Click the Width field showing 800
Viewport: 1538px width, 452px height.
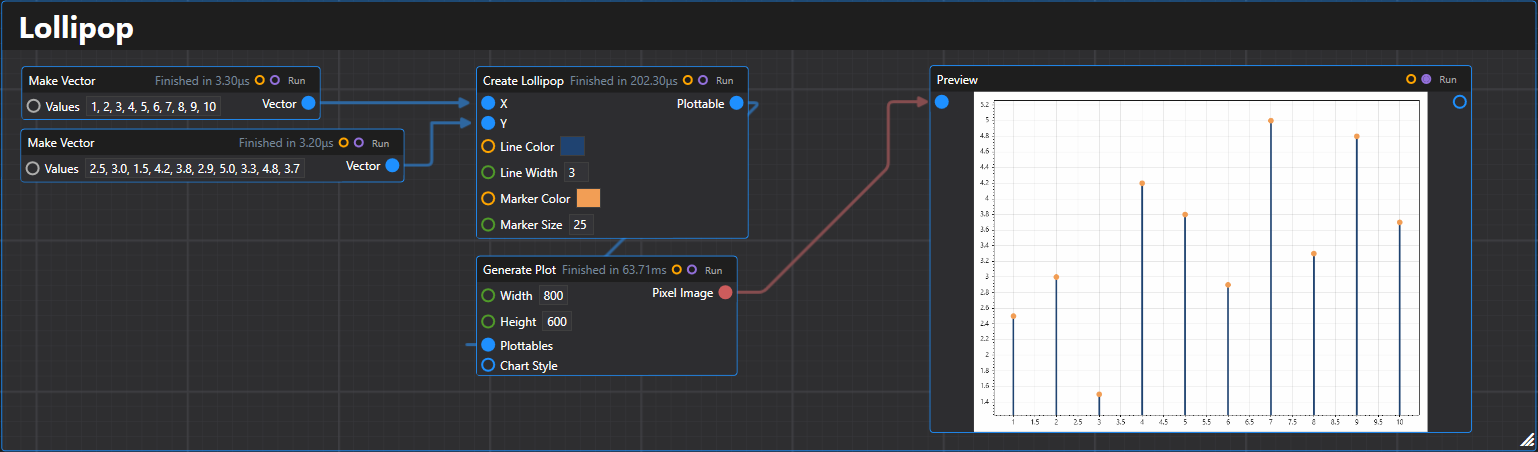pyautogui.click(x=553, y=296)
